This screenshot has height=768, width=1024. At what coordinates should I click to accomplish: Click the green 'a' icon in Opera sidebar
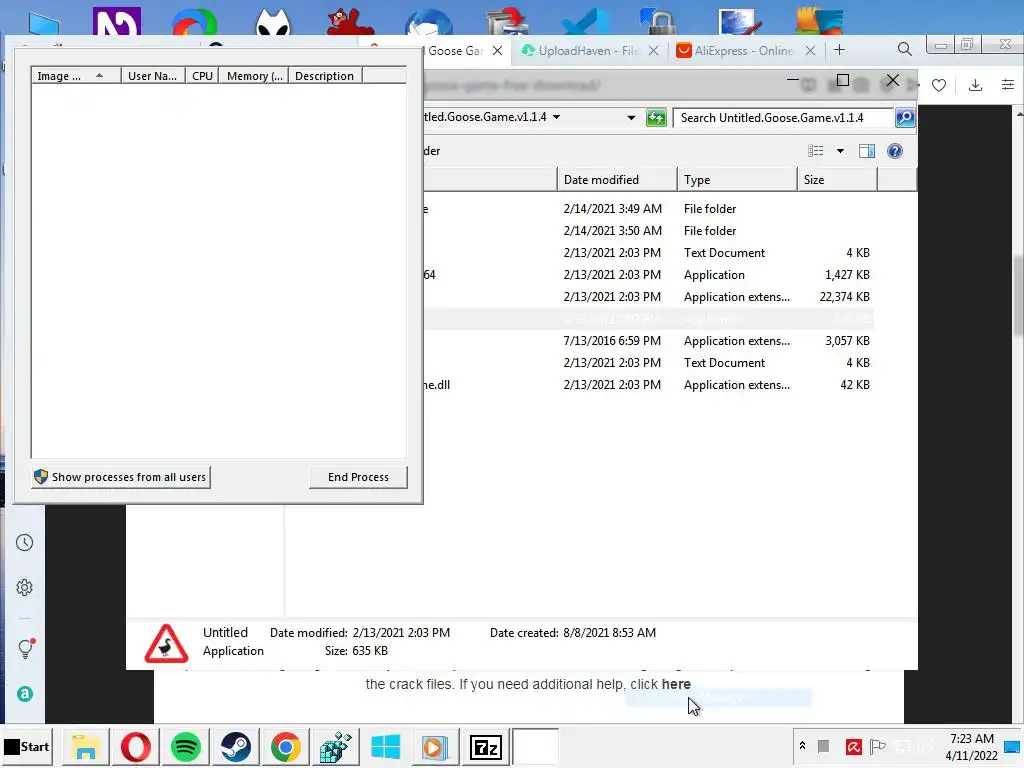tap(25, 694)
